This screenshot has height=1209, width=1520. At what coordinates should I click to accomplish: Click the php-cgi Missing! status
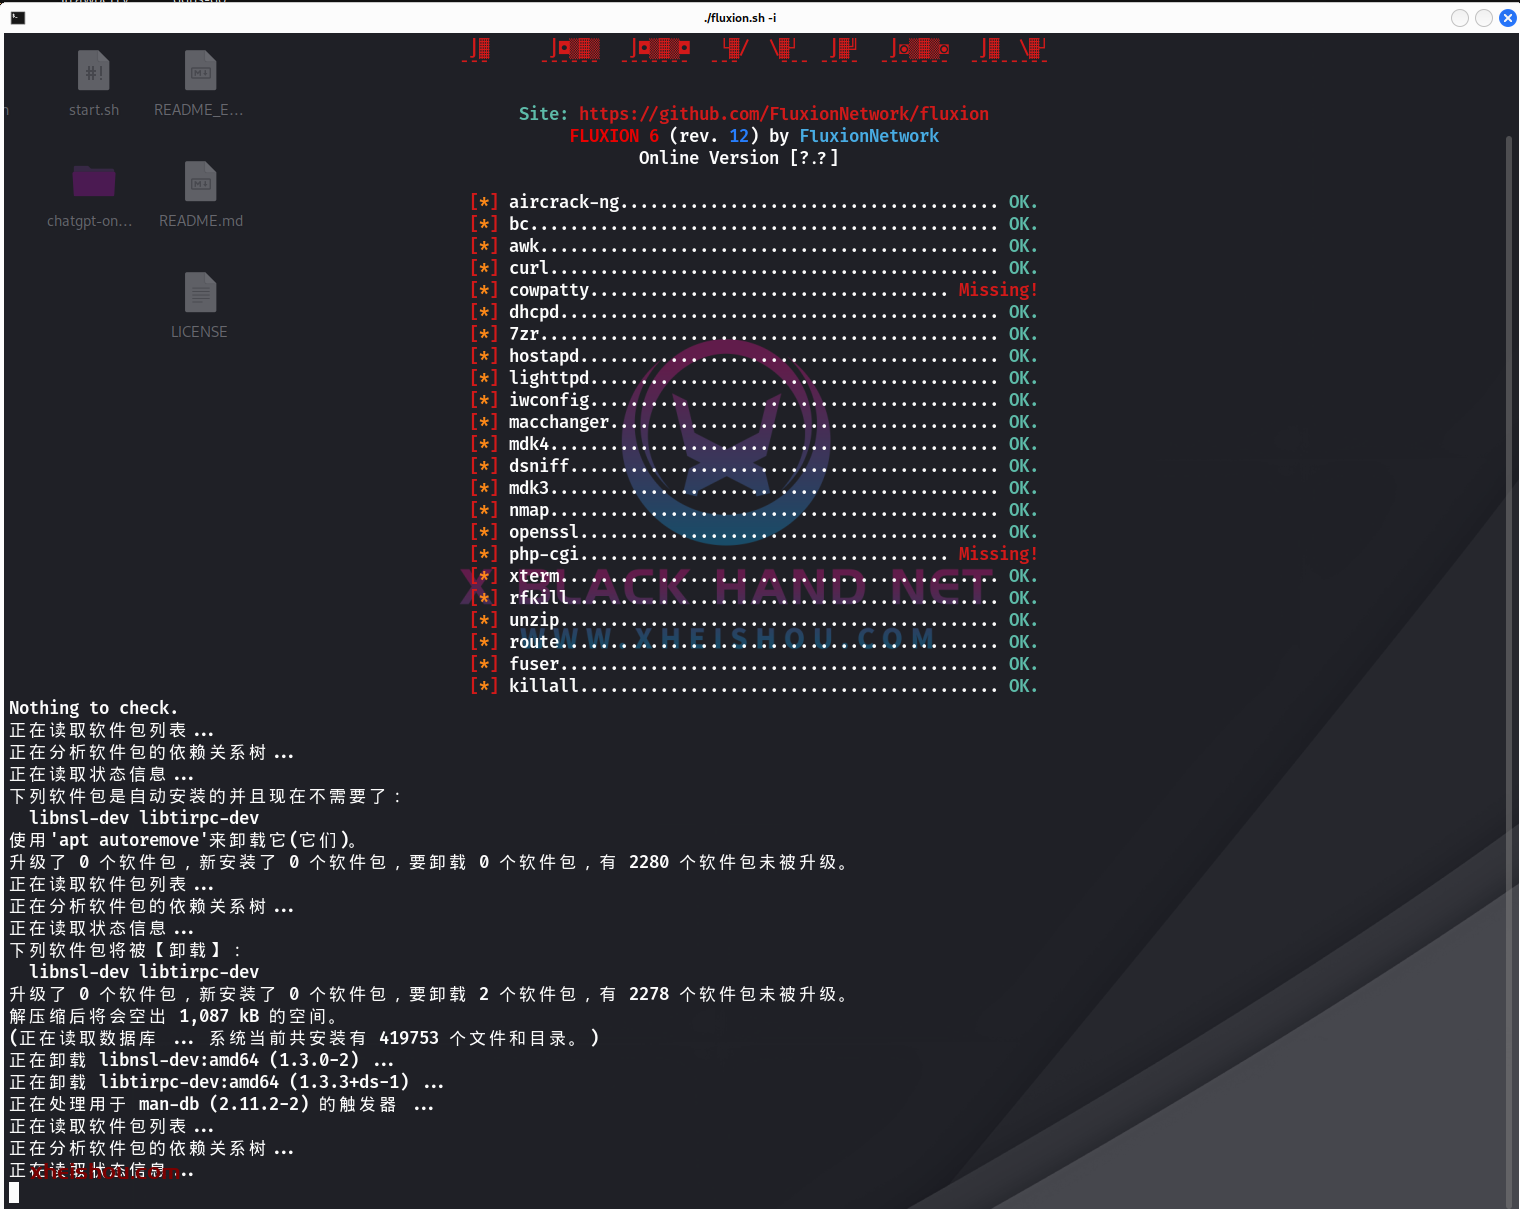pyautogui.click(x=998, y=554)
